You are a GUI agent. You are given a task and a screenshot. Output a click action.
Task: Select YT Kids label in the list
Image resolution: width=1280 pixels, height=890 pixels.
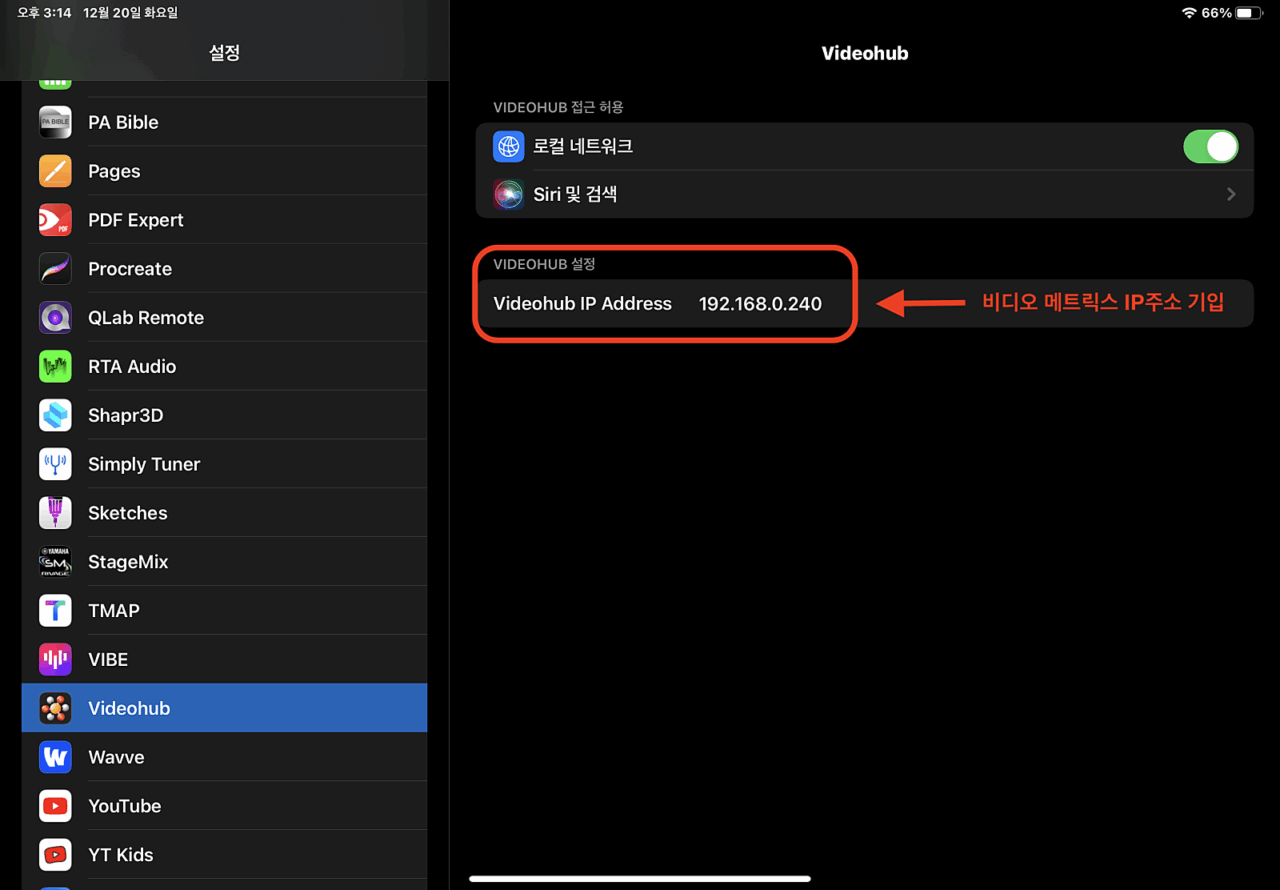pos(121,855)
